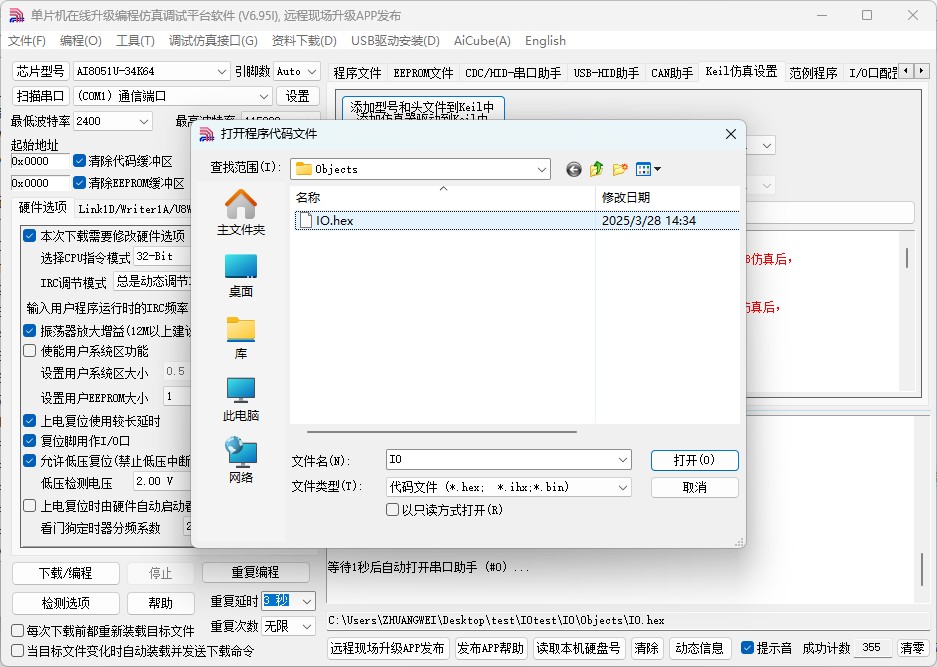Click the horizontal scrollbar in file list
Screen dimensions: 937x667
(x=442, y=432)
